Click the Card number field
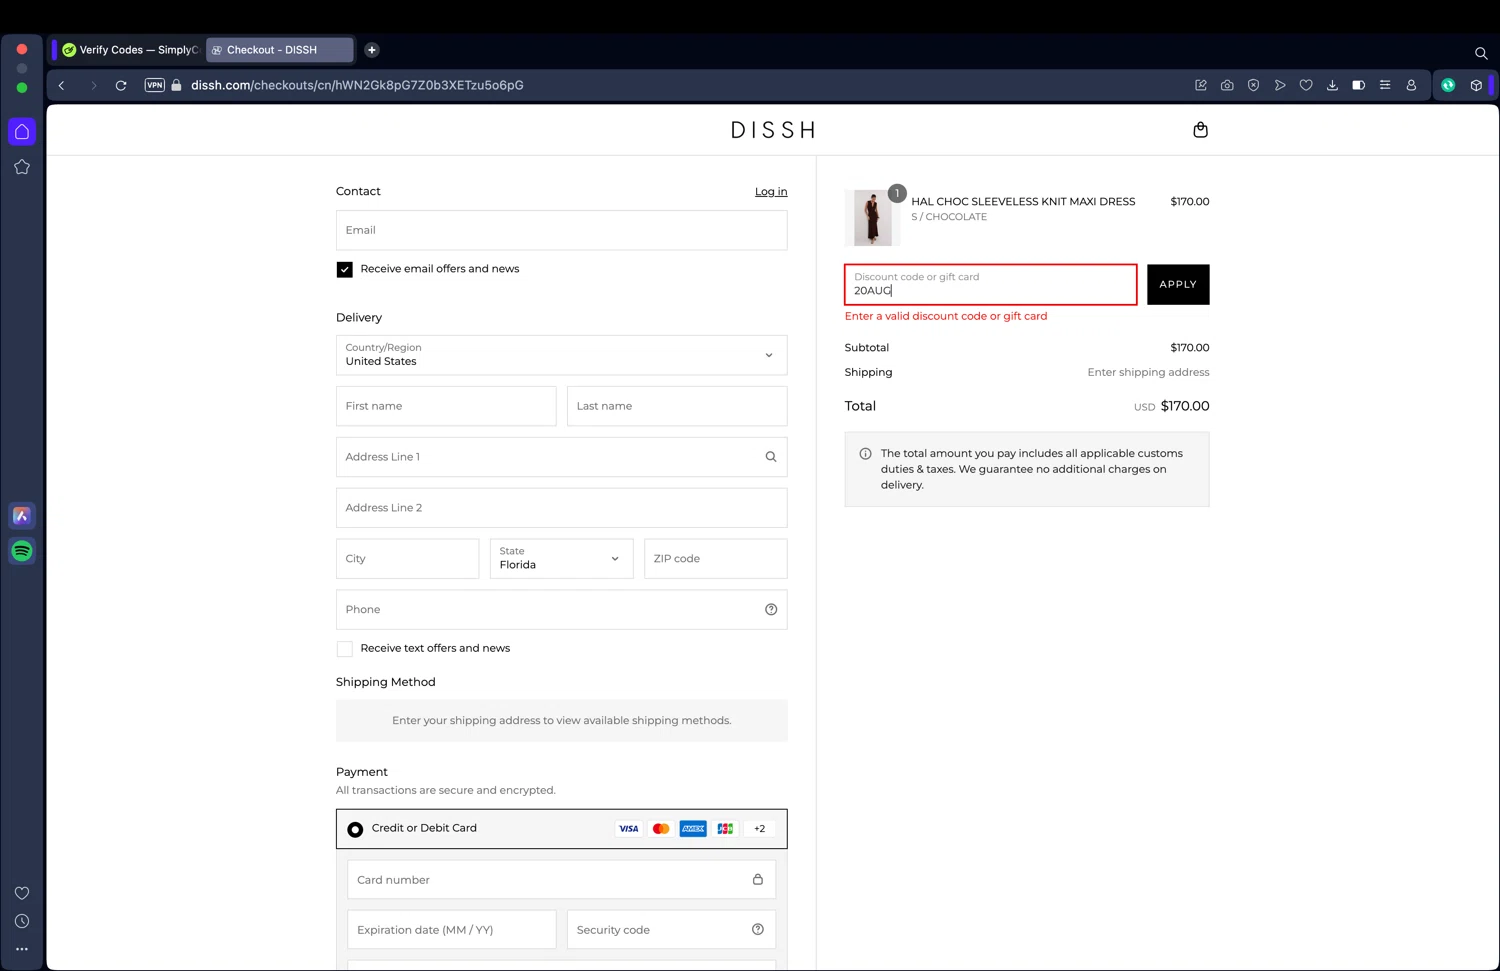This screenshot has width=1500, height=971. pyautogui.click(x=562, y=880)
